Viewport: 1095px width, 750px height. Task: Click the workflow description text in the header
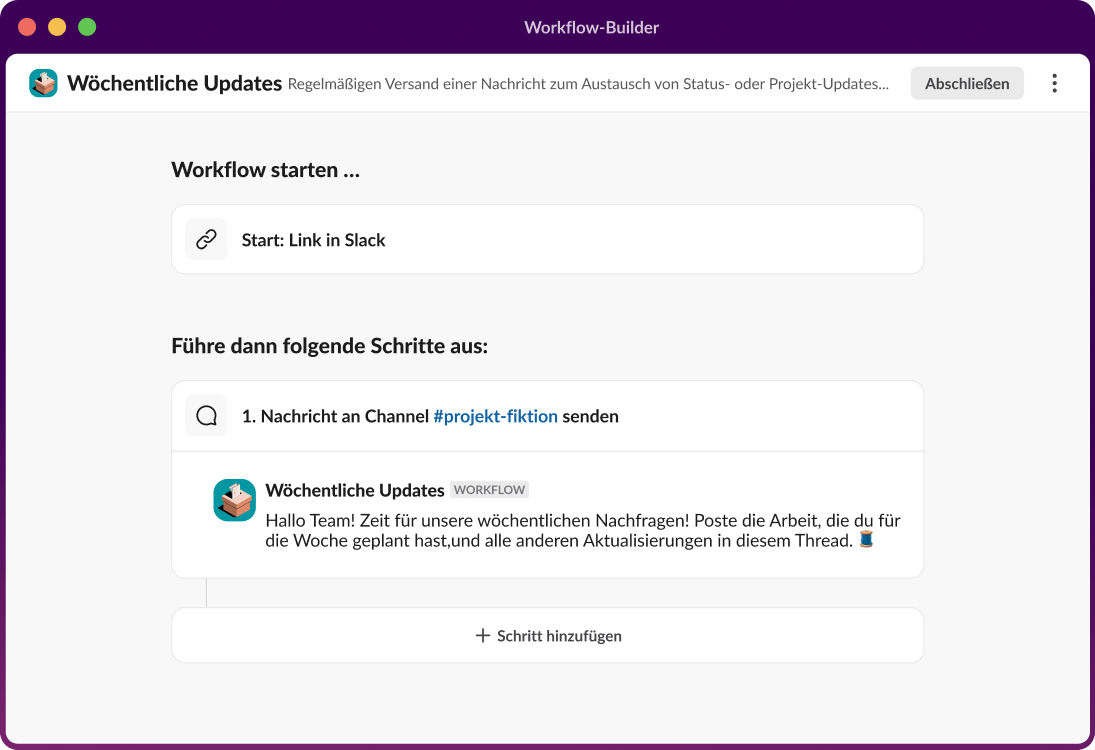point(590,85)
